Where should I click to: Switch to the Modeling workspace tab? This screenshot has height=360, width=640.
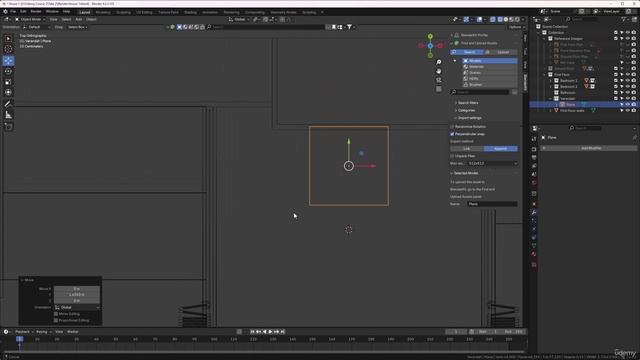[x=103, y=12]
